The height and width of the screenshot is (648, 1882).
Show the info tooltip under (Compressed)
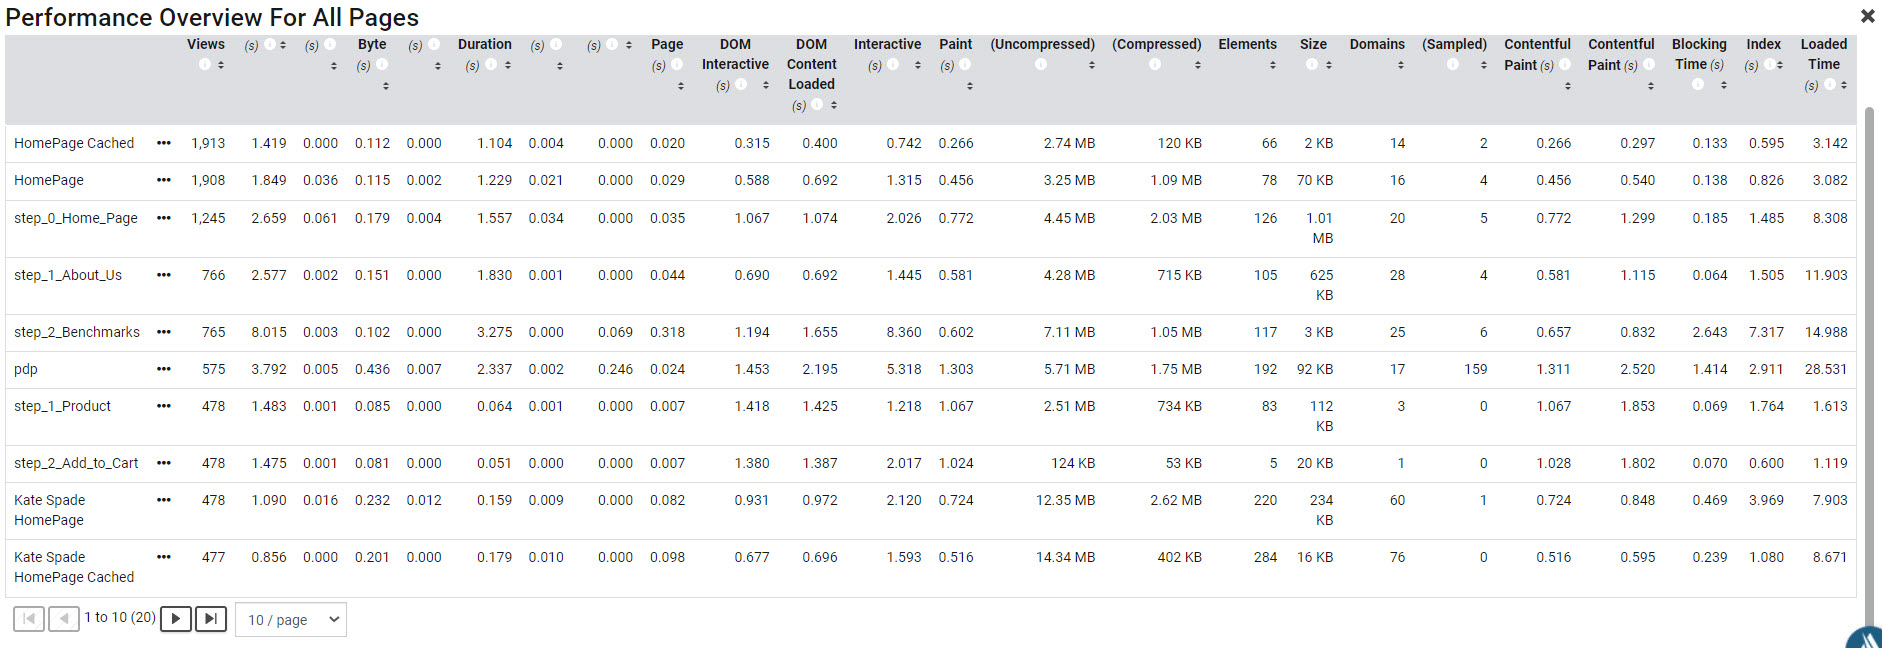pos(1155,65)
